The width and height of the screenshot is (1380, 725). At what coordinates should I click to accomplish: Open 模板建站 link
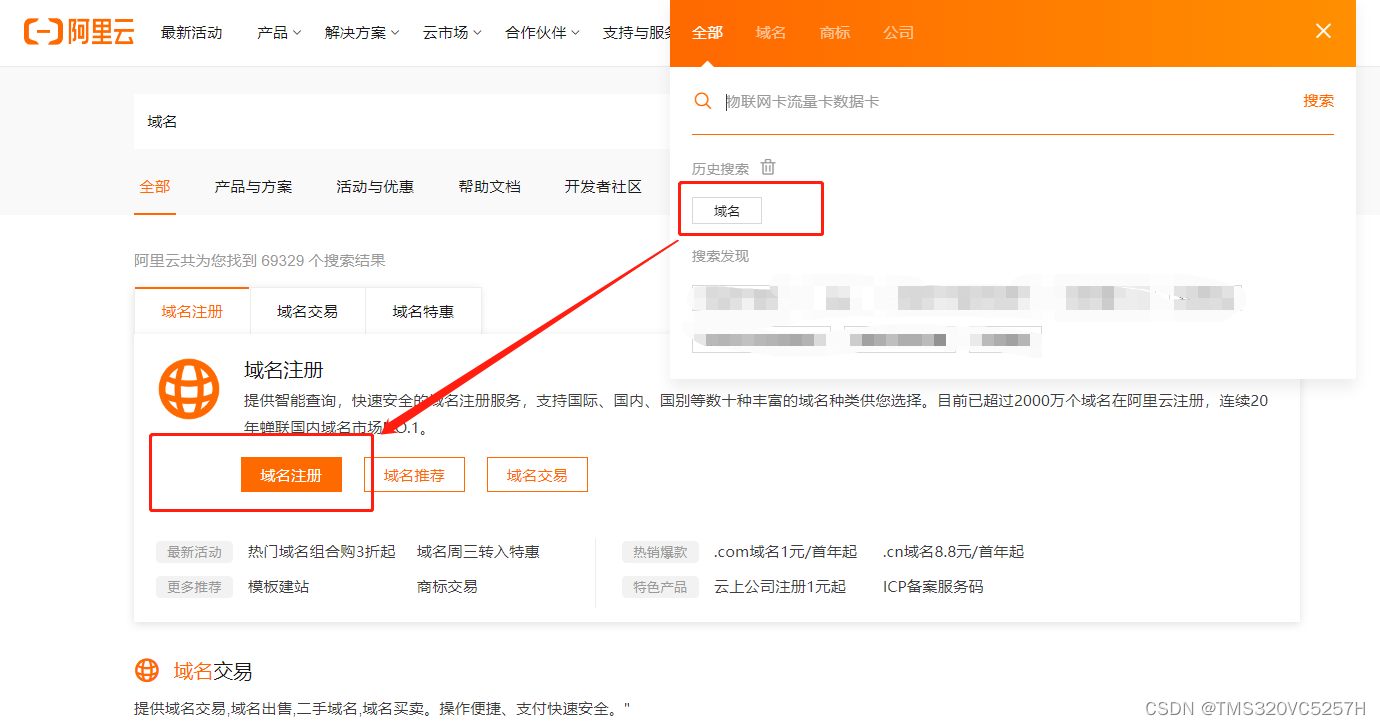(x=278, y=587)
